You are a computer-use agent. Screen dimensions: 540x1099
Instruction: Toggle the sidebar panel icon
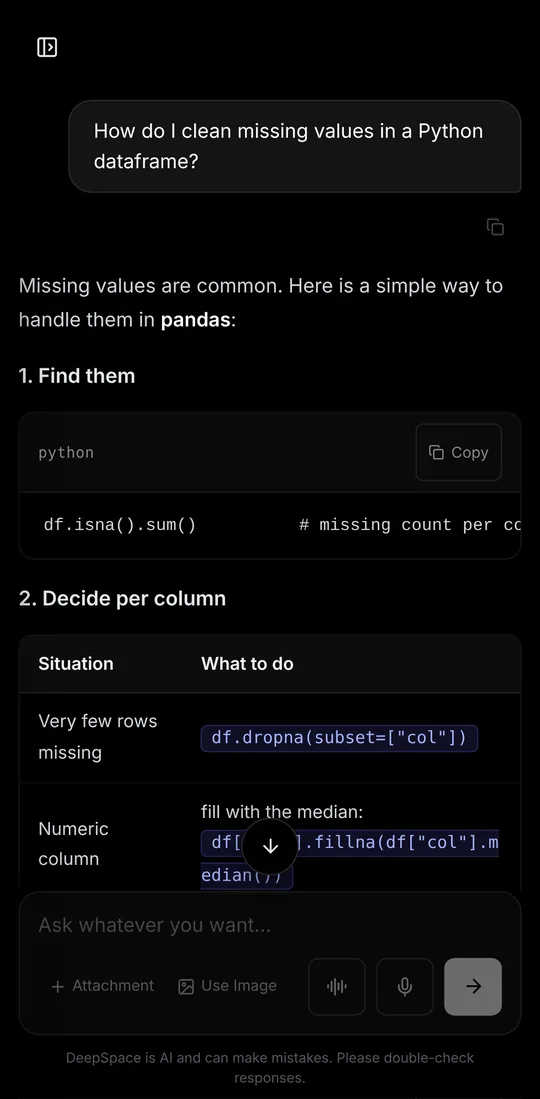tap(47, 47)
